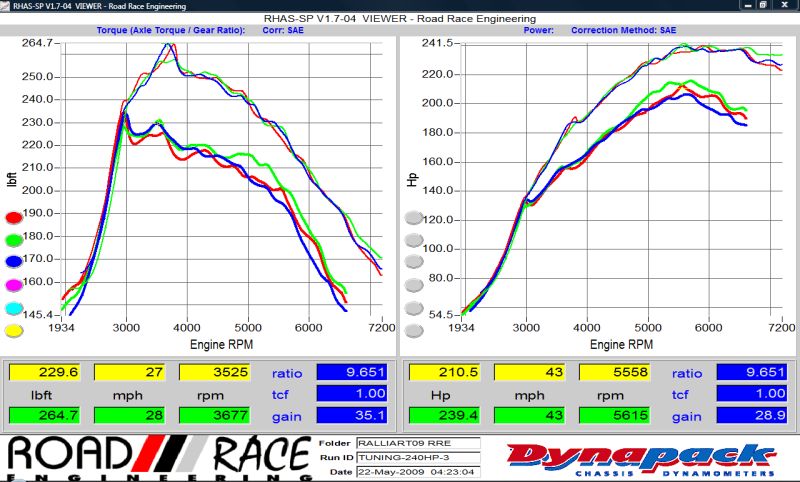Pick the yellow run oval beside torque graph
The height and width of the screenshot is (482, 800).
pos(15,331)
